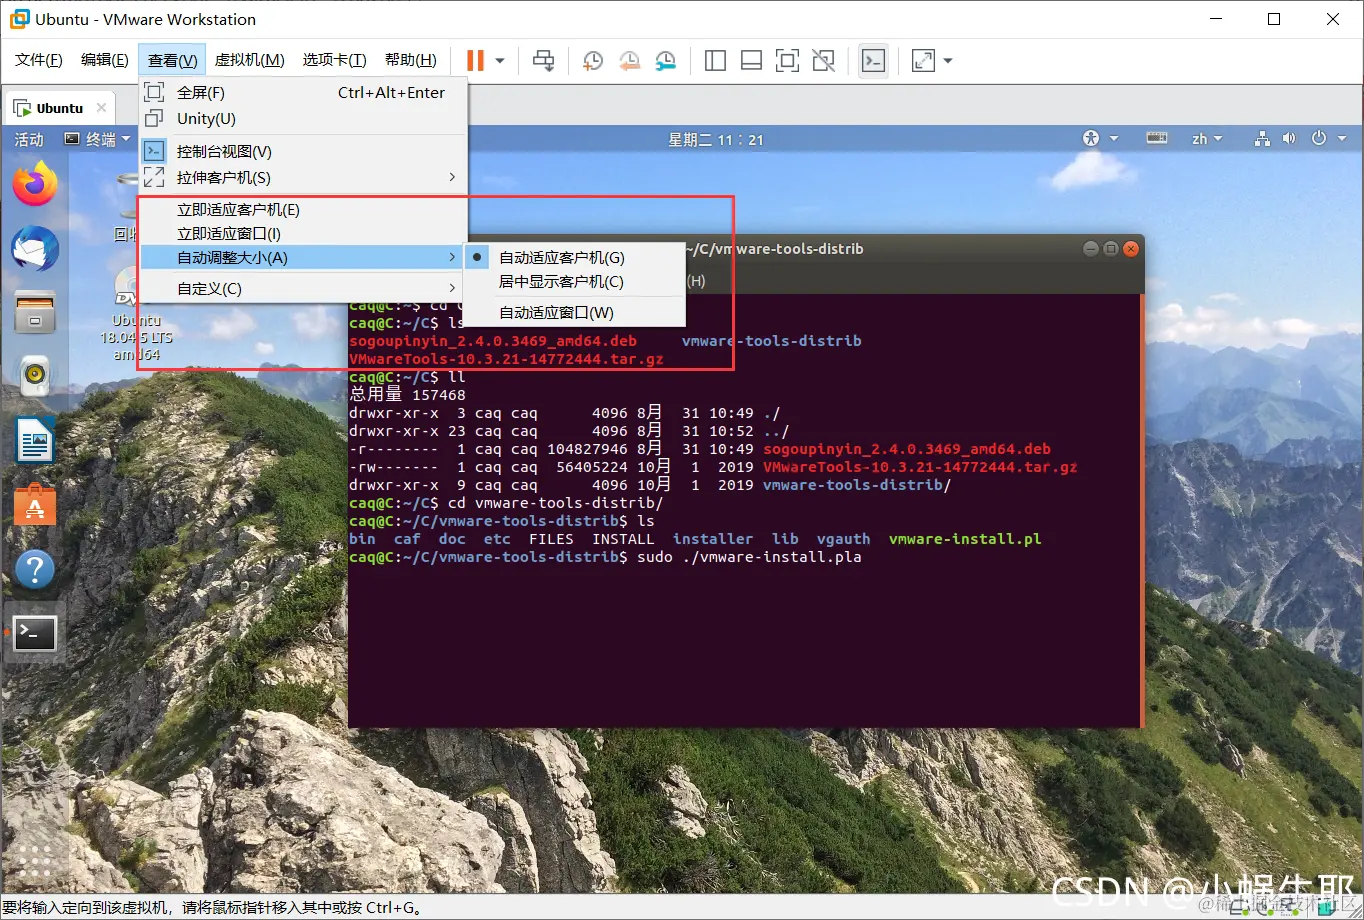This screenshot has height=920, width=1364.
Task: Maximize the terminal window
Action: coord(1111,248)
